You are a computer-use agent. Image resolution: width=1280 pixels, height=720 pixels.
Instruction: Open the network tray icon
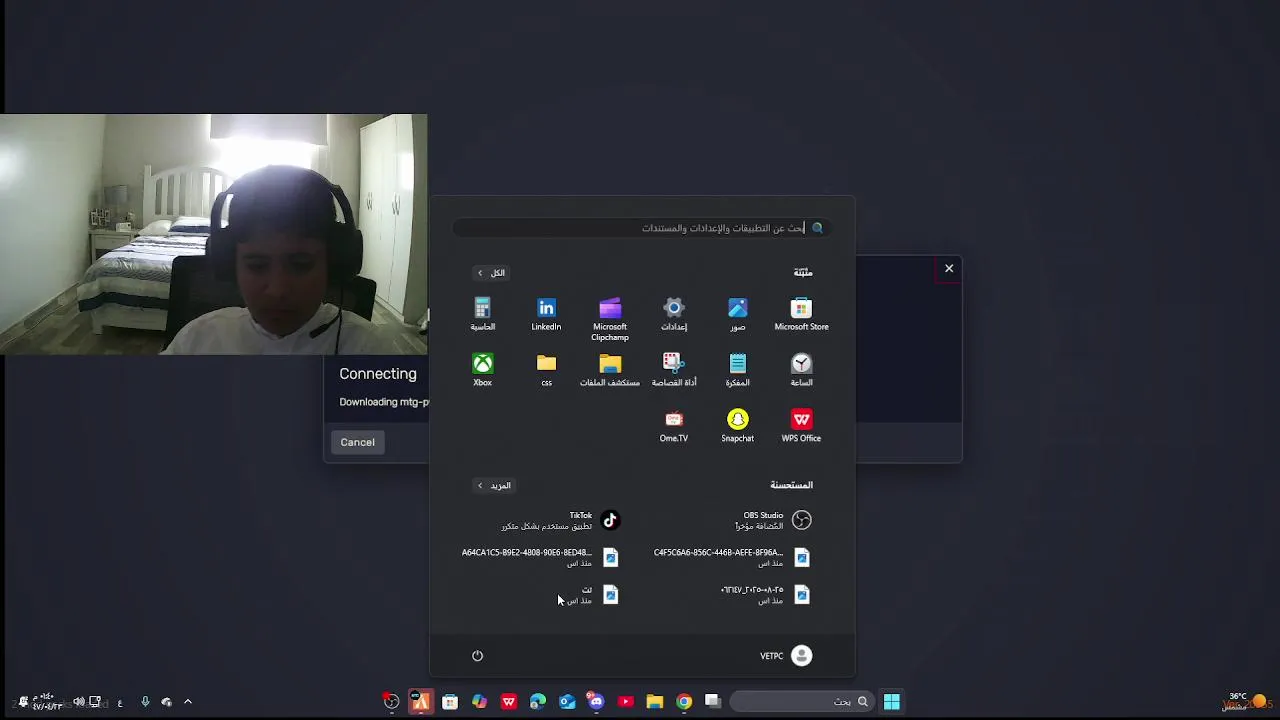95,702
